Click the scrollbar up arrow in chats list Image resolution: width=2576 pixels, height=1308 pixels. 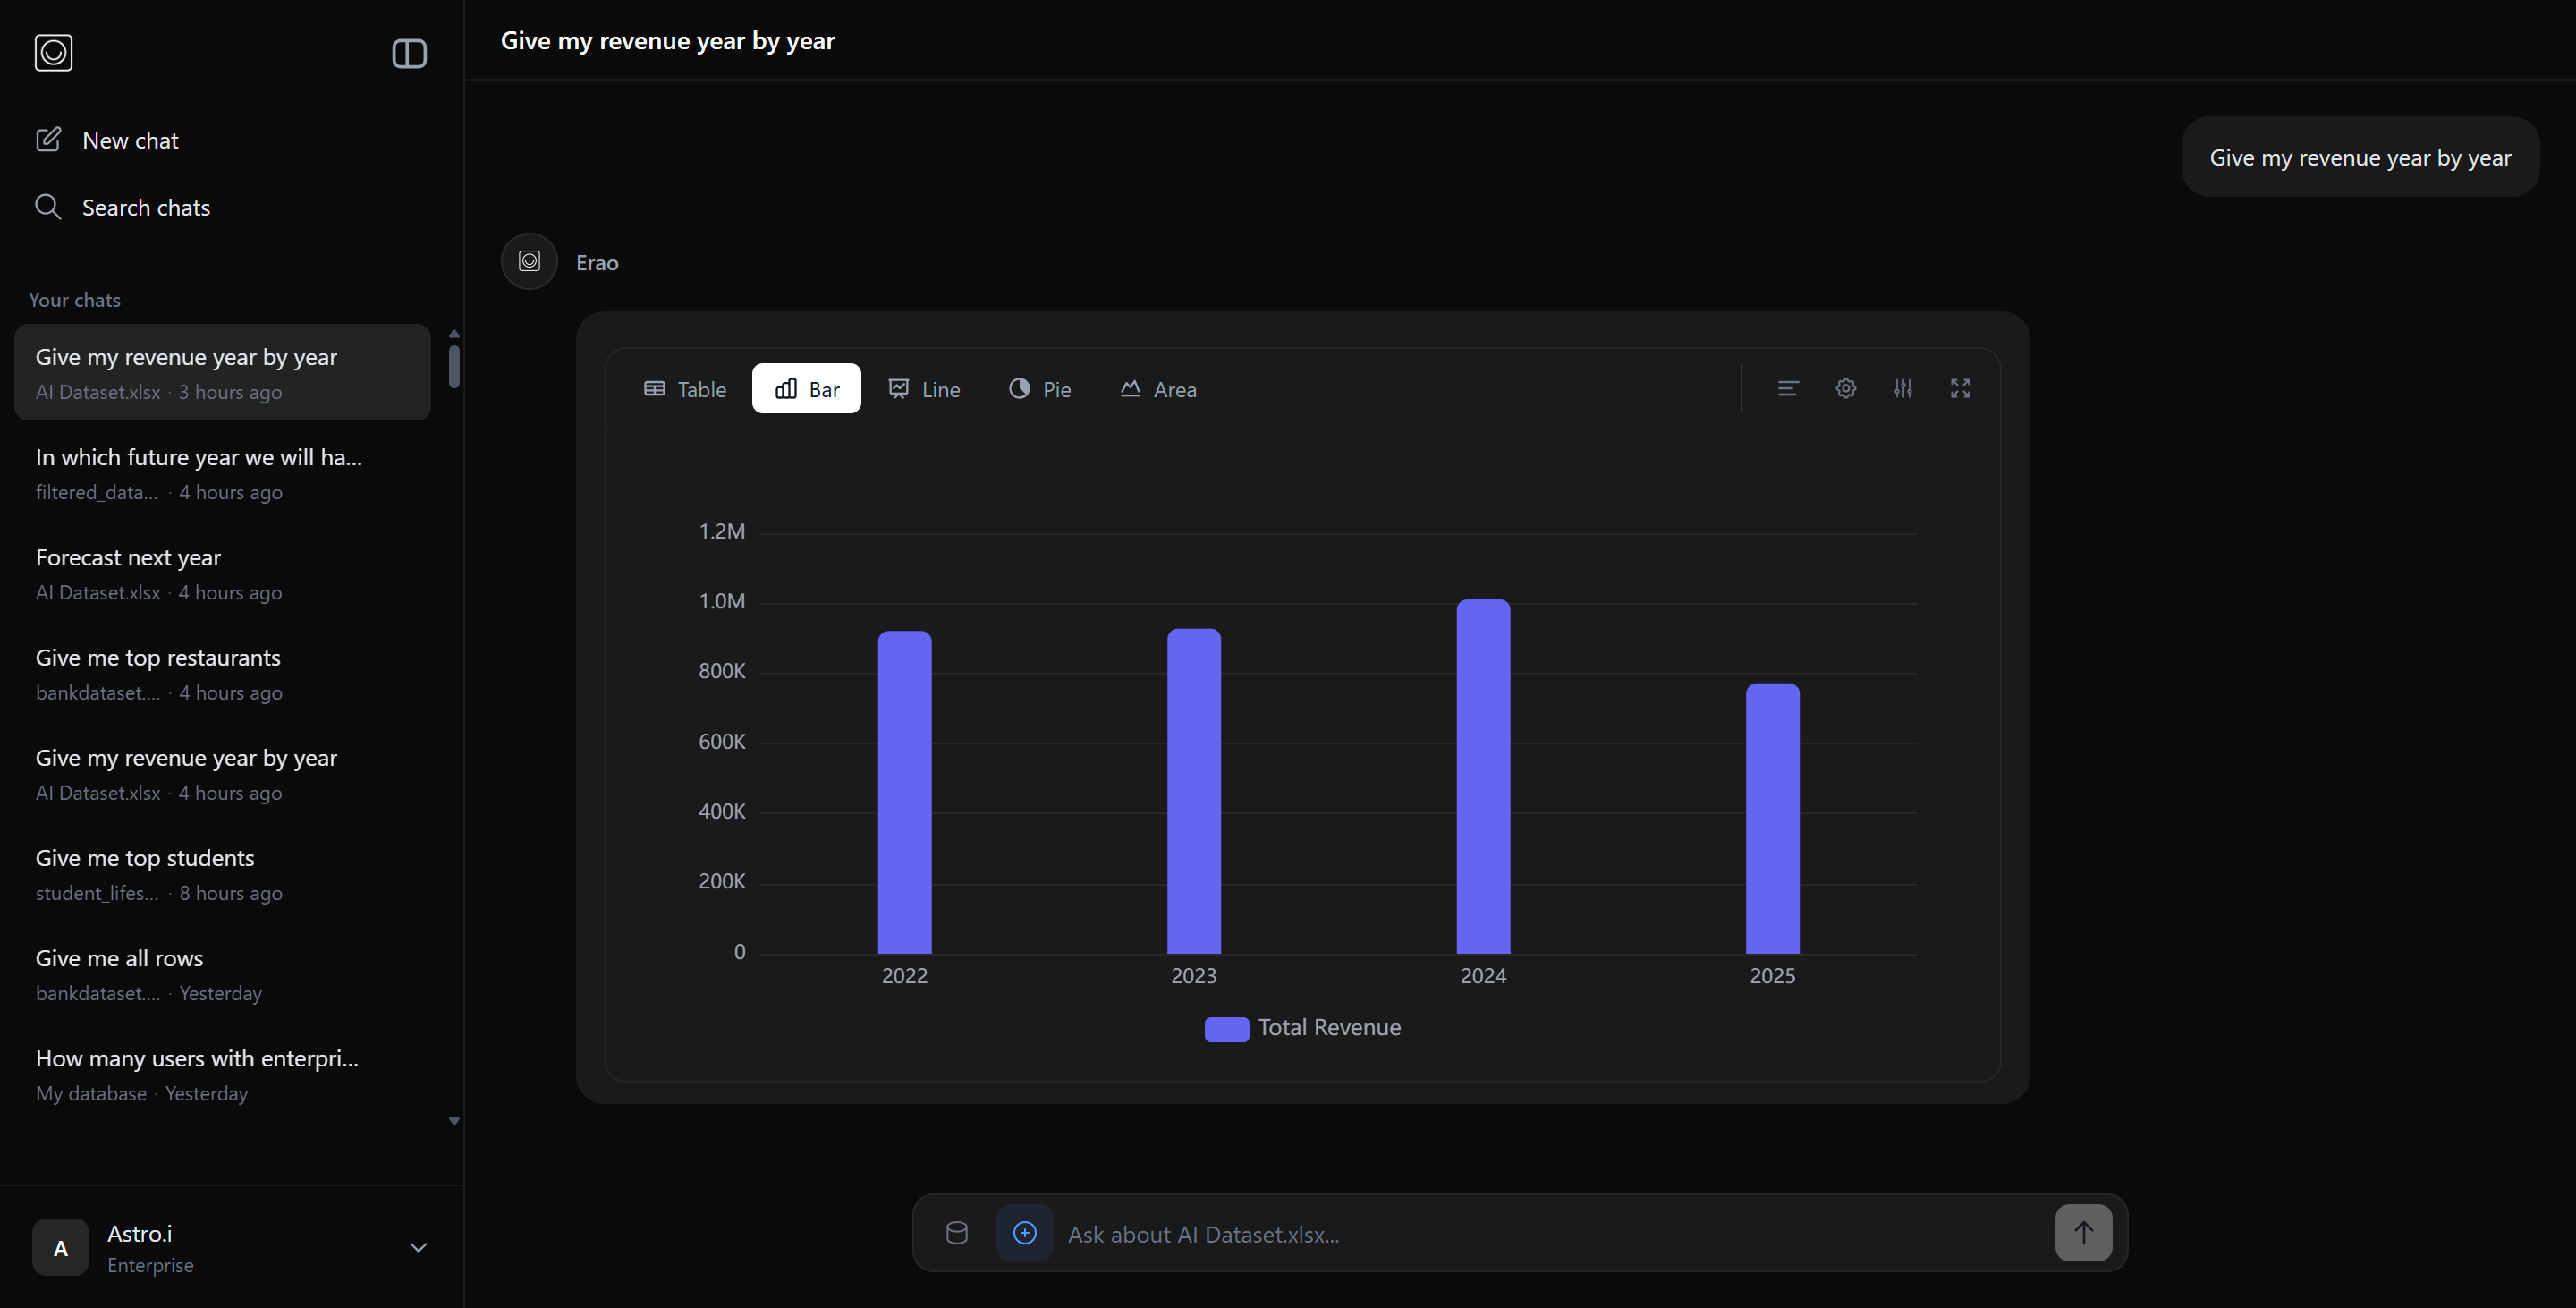click(454, 333)
